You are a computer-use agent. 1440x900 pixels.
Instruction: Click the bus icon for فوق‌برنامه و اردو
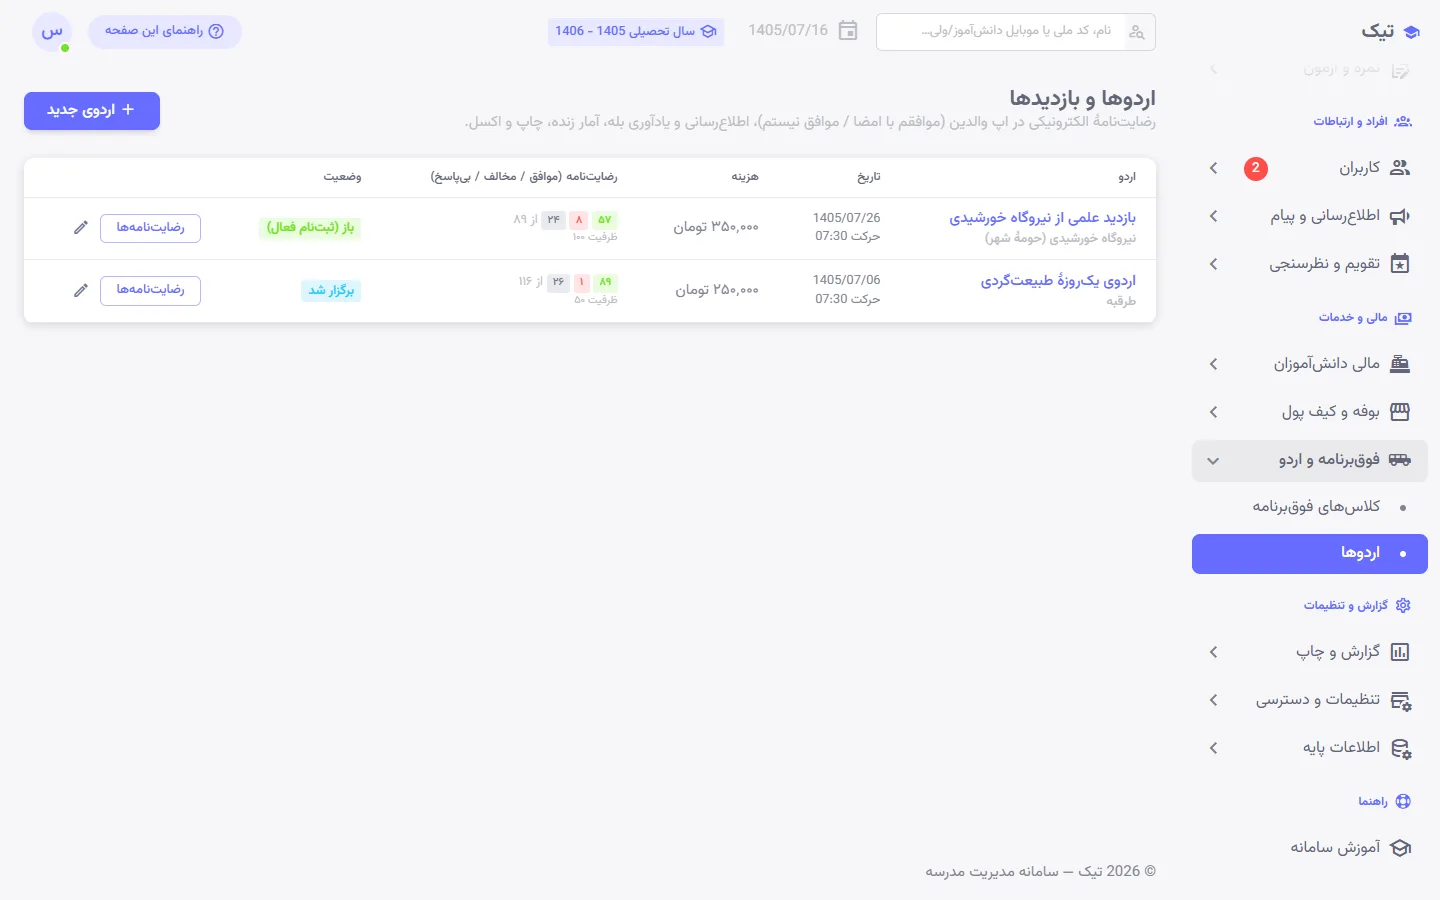click(x=1400, y=460)
